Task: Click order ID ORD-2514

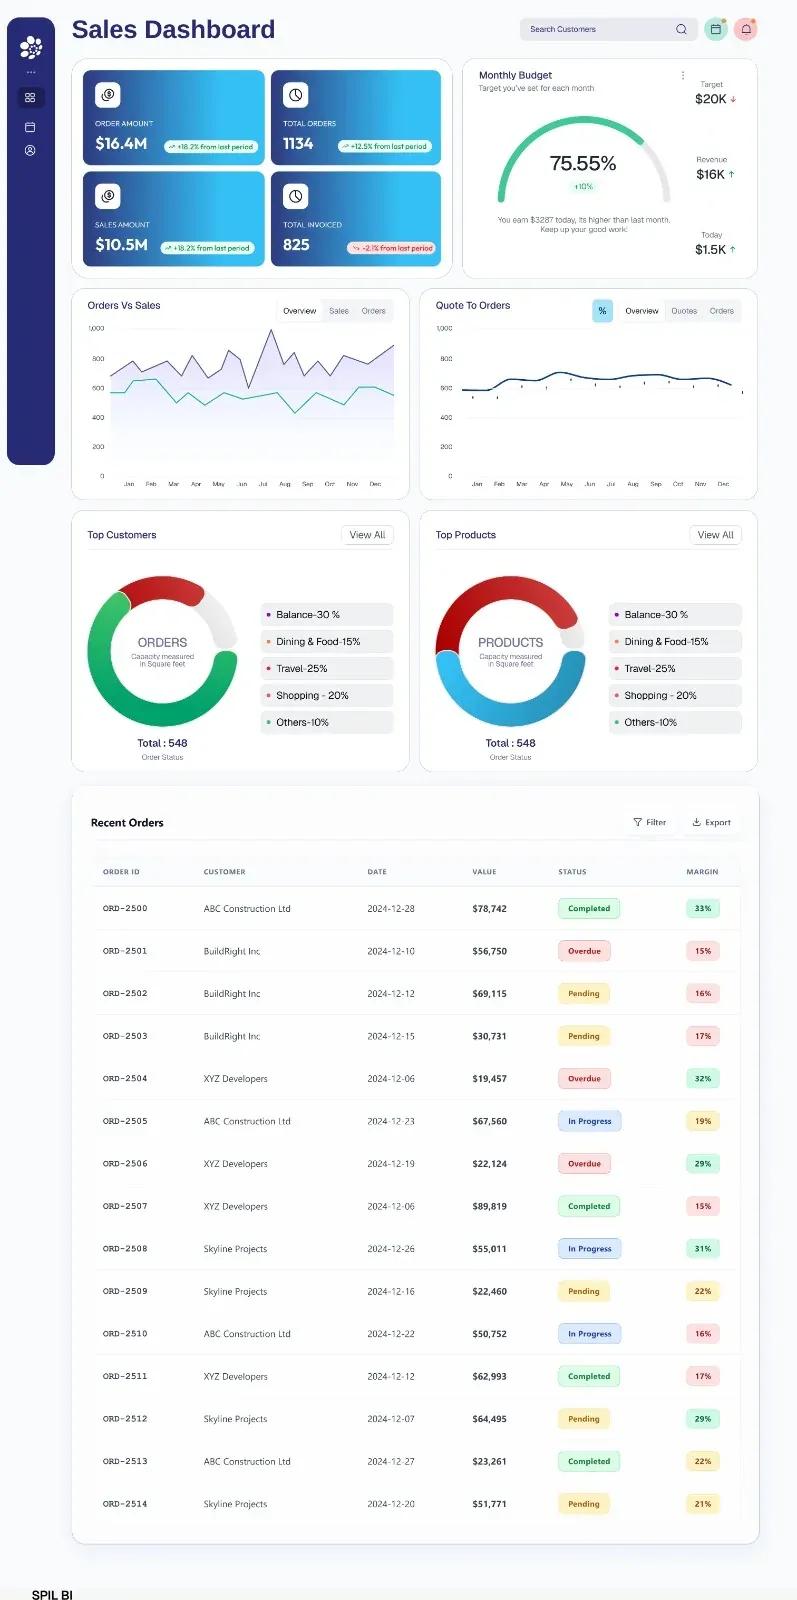Action: 125,1503
